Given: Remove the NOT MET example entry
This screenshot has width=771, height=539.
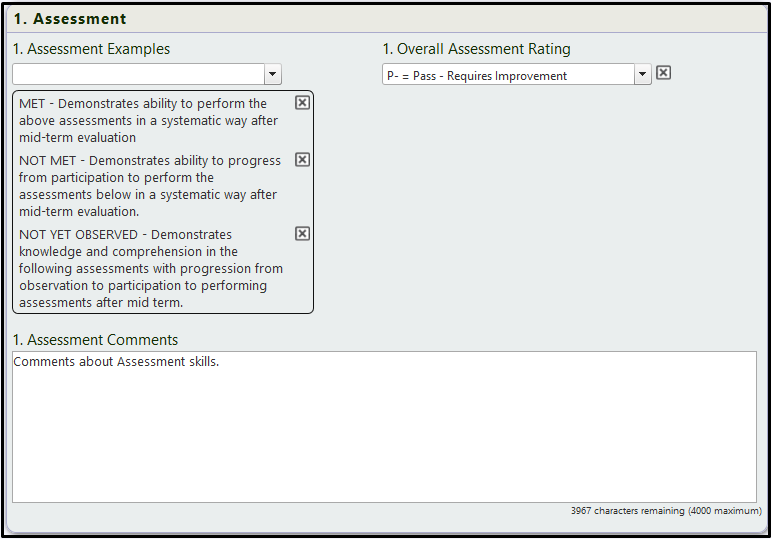Looking at the screenshot, I should pyautogui.click(x=302, y=160).
